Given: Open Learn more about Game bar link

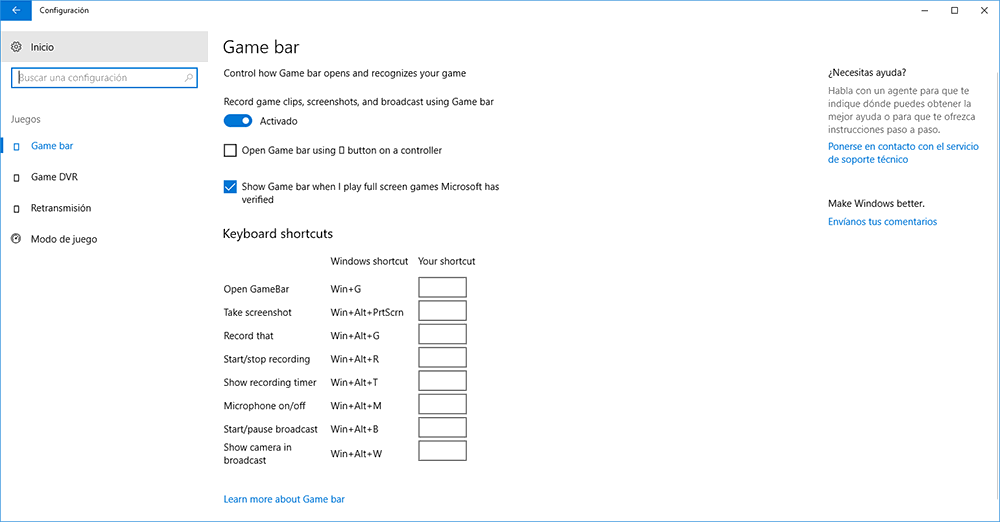Looking at the screenshot, I should pyautogui.click(x=284, y=499).
